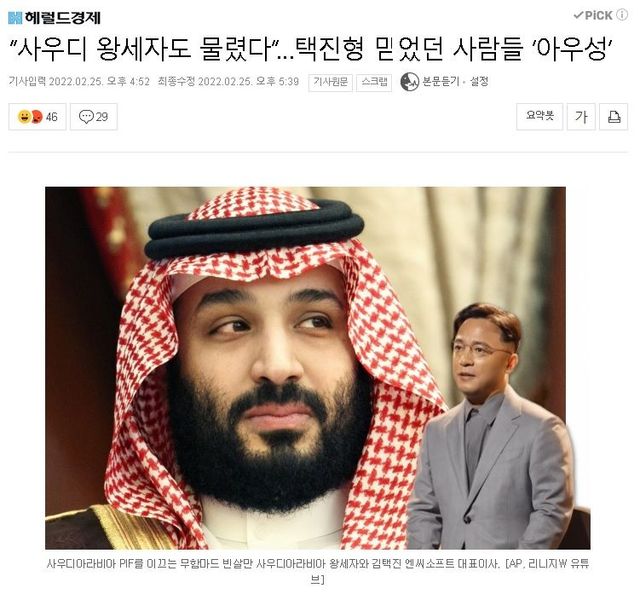Play audio with the 본문듣기 speaker icon
The width and height of the screenshot is (640, 594).
[409, 82]
